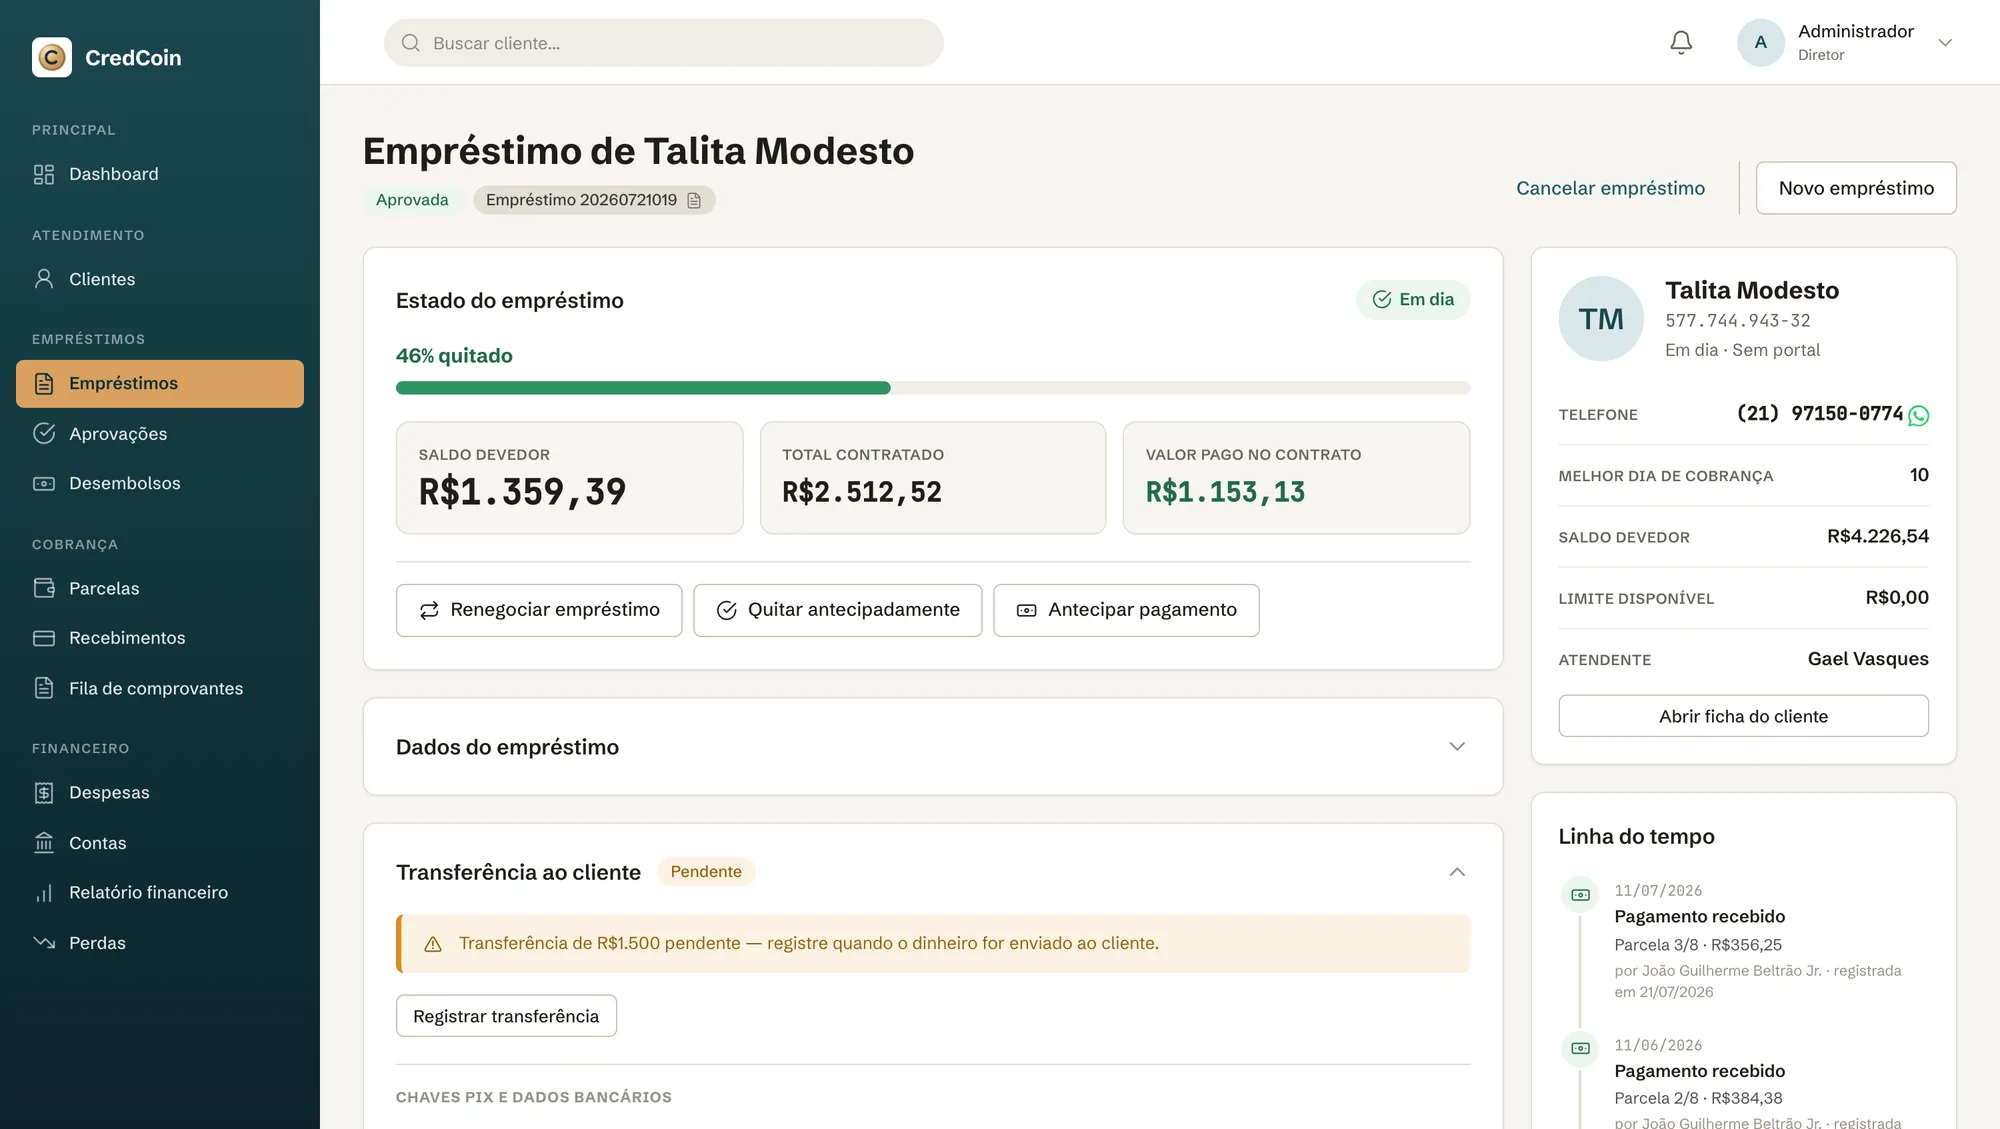
Task: Click the Contas bank icon
Action: tap(44, 843)
